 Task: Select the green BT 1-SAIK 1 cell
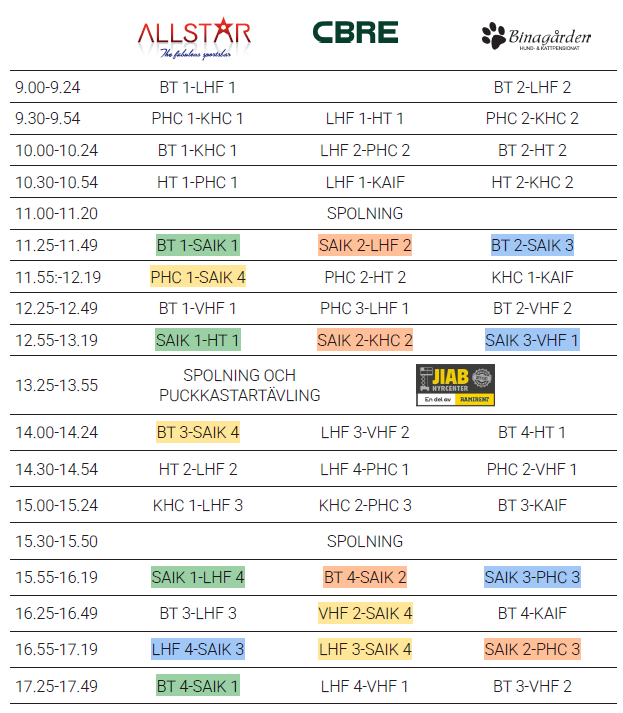(197, 245)
